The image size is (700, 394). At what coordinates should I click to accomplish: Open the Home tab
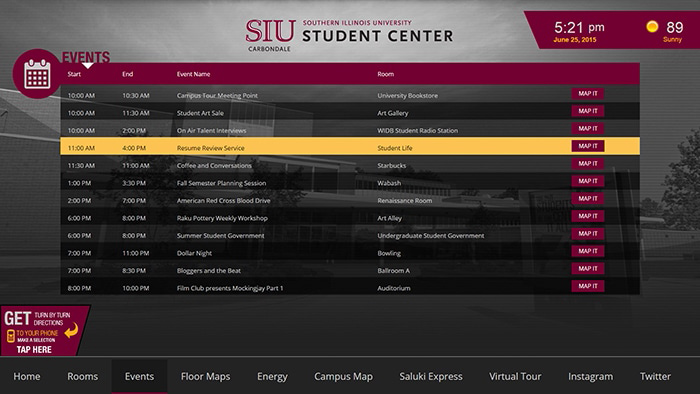27,376
